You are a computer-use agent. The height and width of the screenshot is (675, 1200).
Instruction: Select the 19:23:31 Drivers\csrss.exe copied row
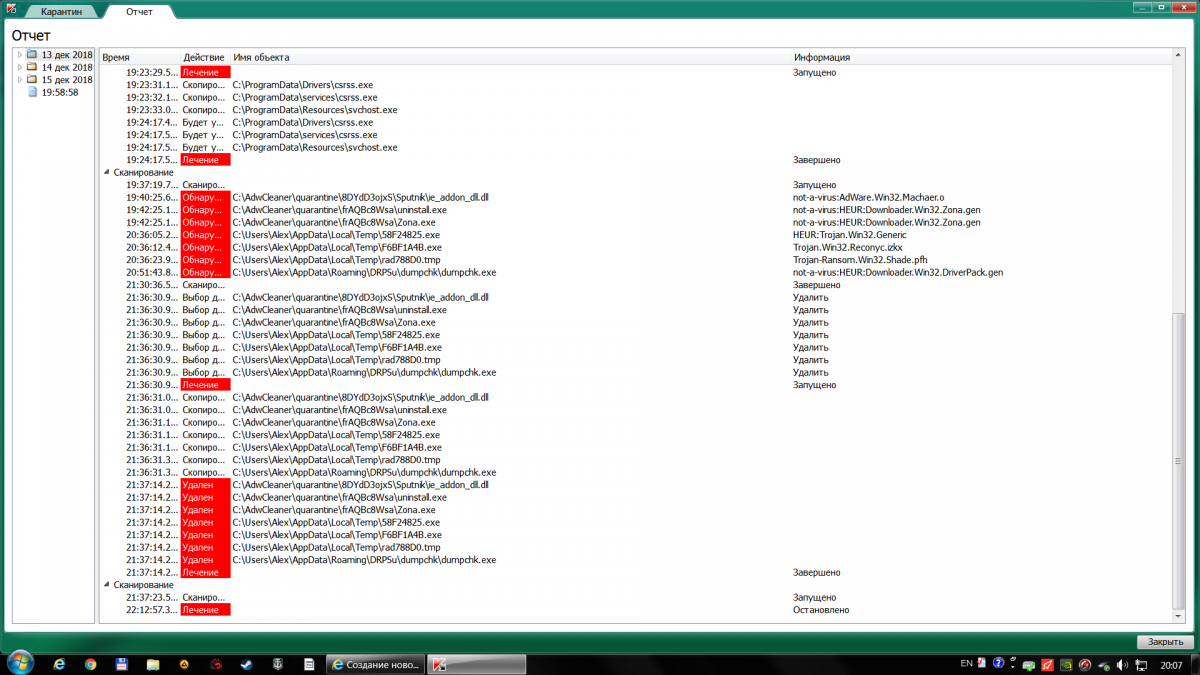tap(636, 85)
